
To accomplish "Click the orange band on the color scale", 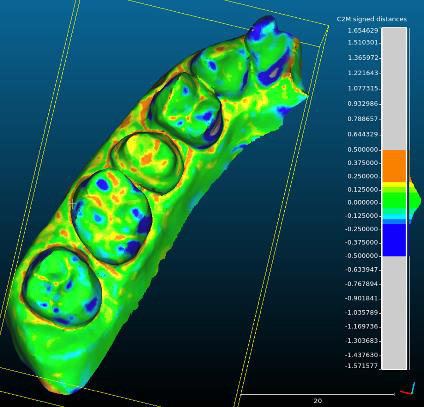I will [394, 166].
